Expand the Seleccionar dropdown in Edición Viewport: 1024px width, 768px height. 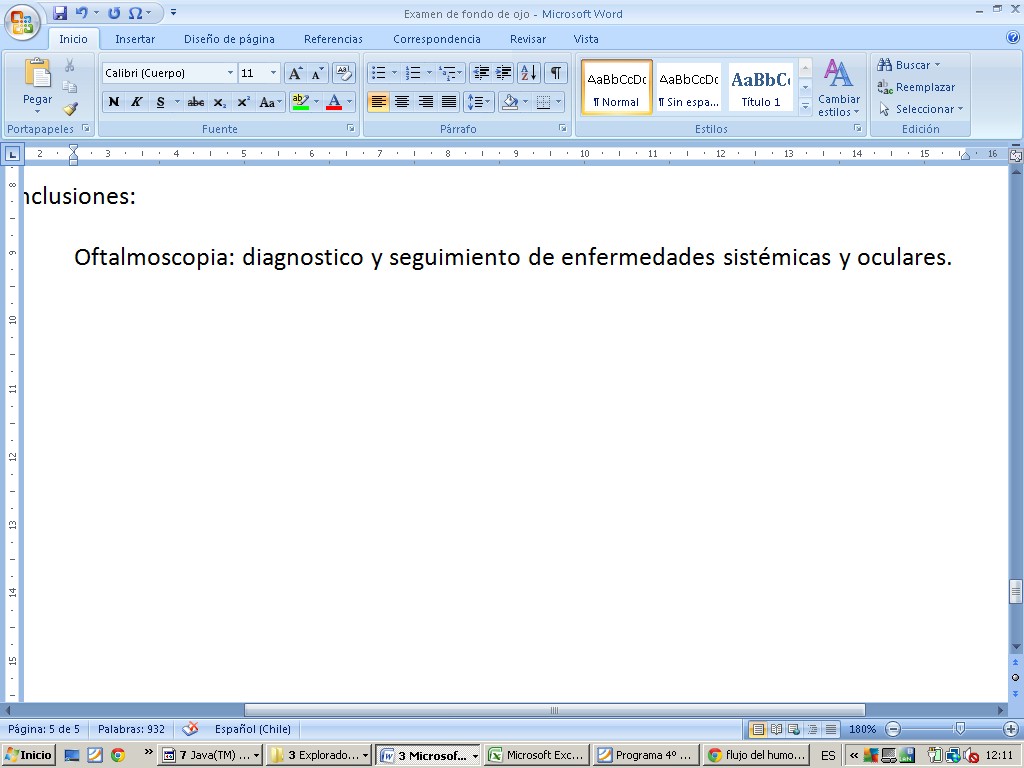tap(922, 109)
